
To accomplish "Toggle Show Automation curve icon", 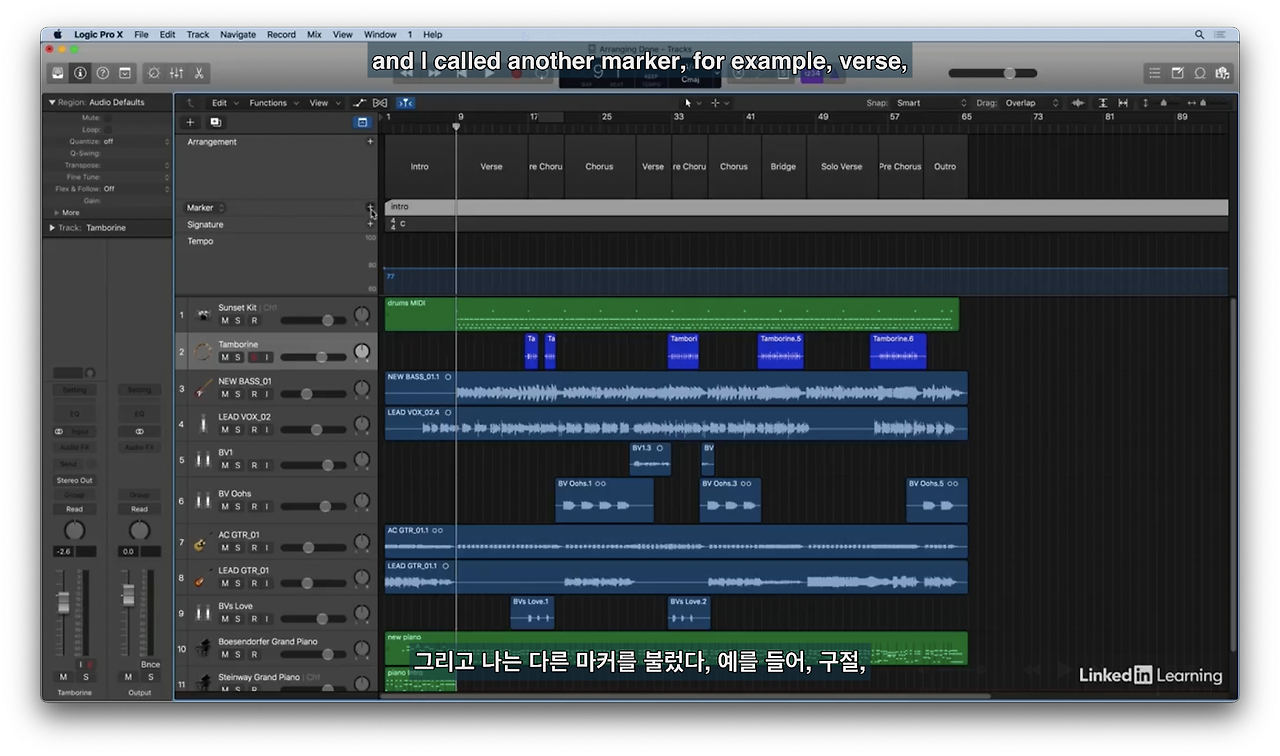I will point(359,103).
